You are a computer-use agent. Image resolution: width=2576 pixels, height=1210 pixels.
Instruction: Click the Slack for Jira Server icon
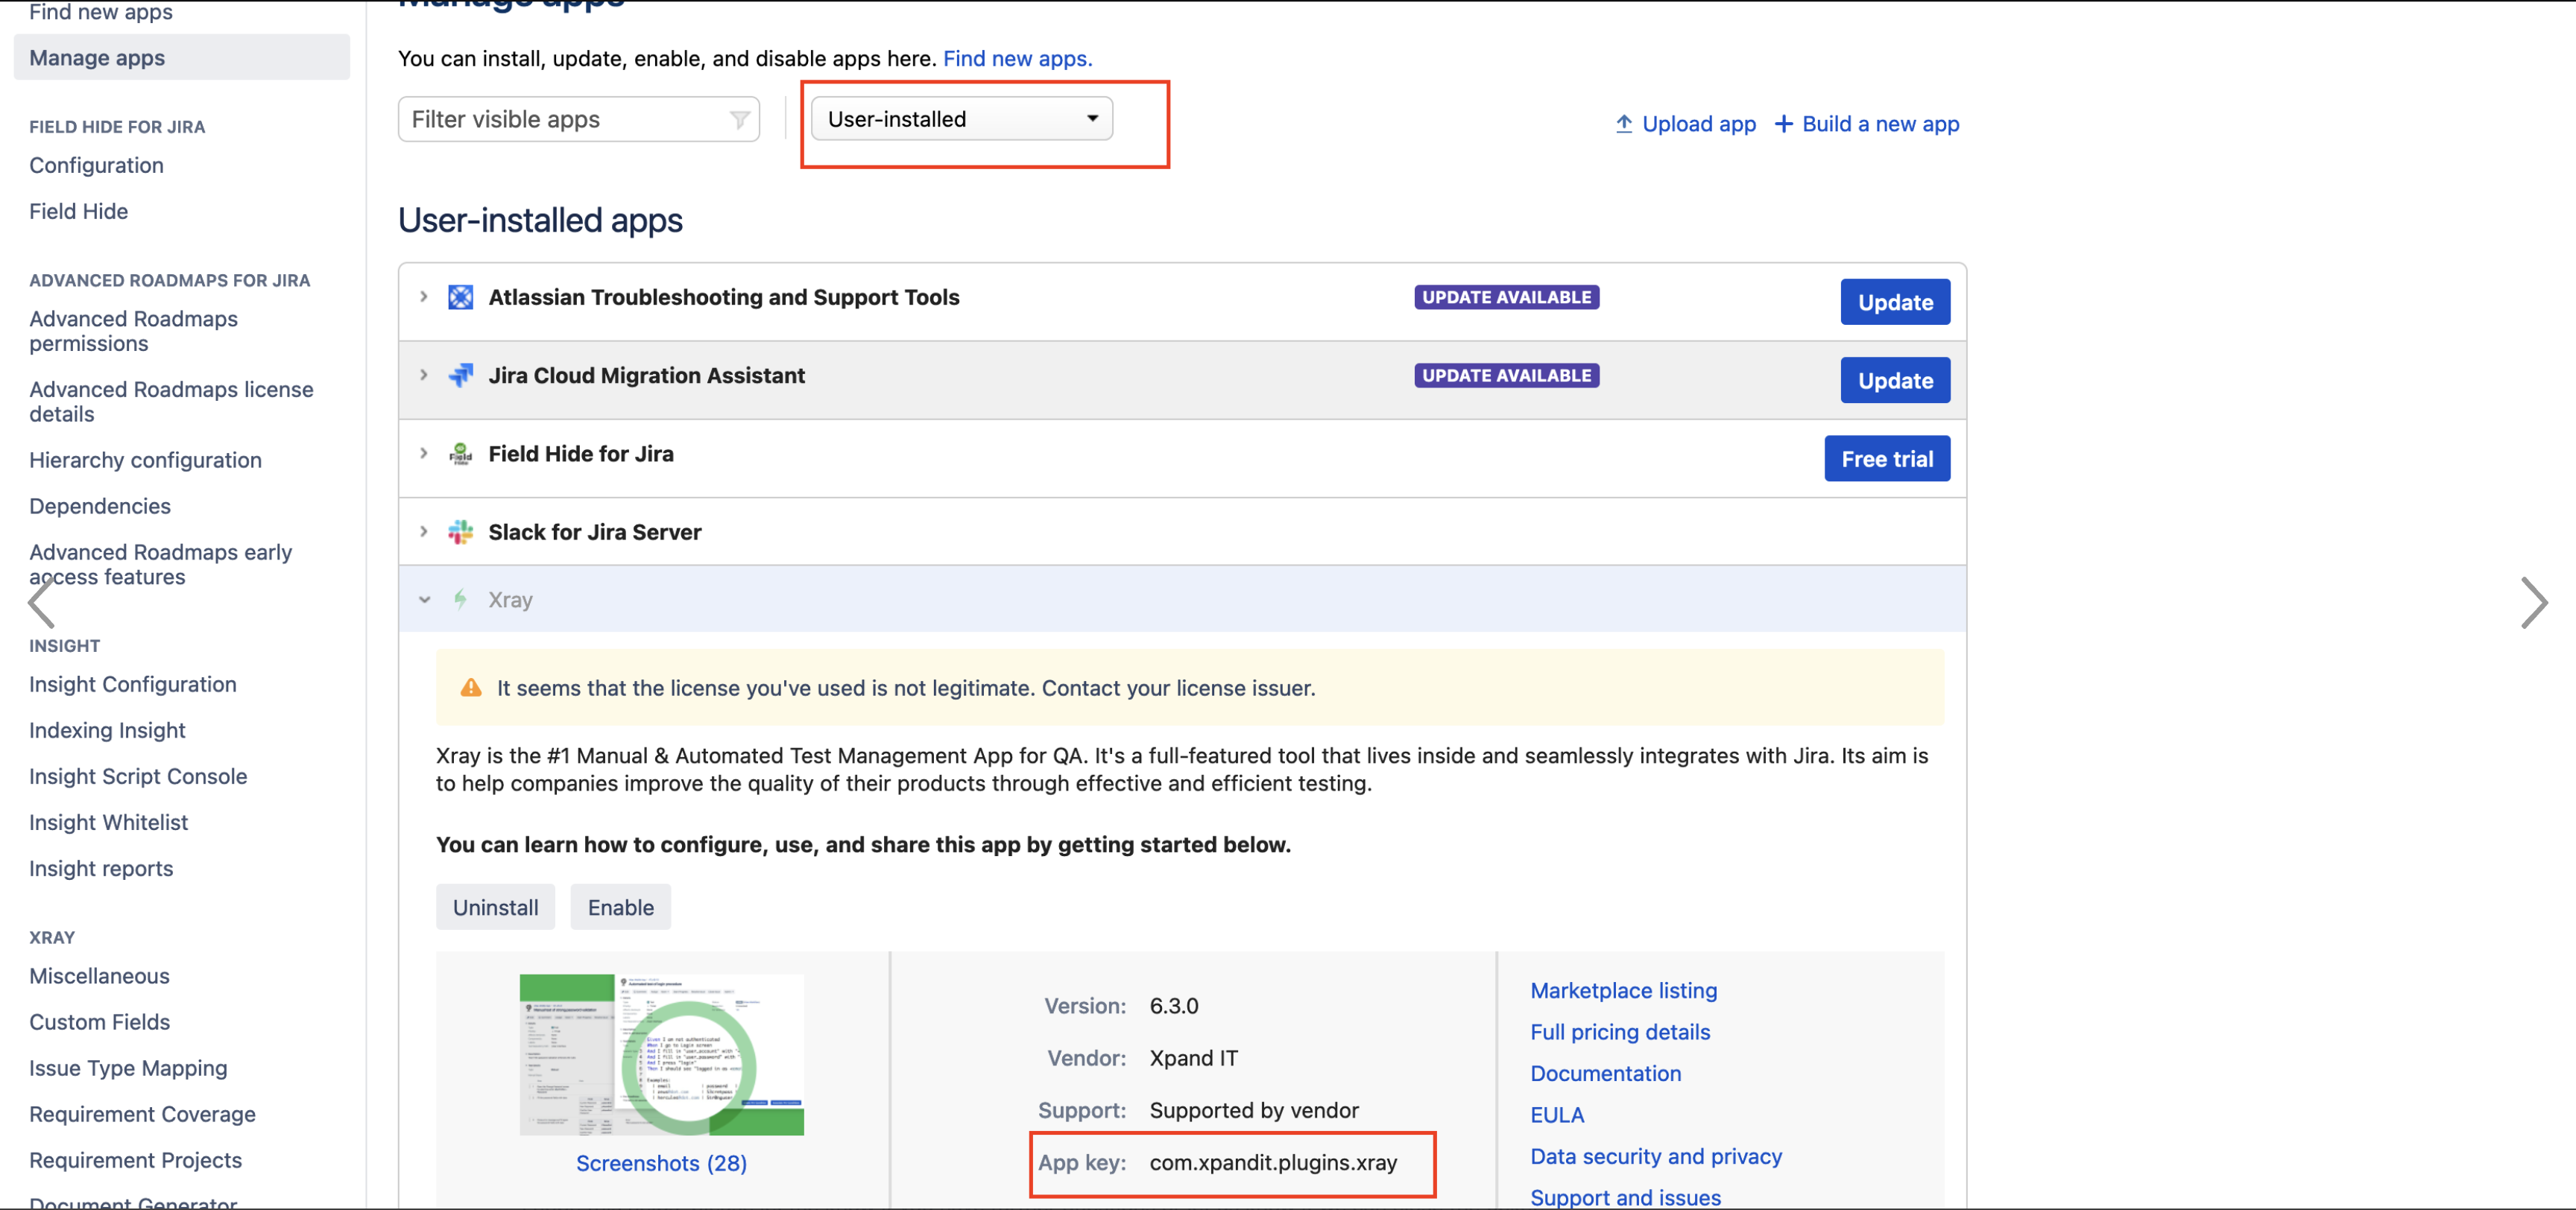tap(460, 532)
